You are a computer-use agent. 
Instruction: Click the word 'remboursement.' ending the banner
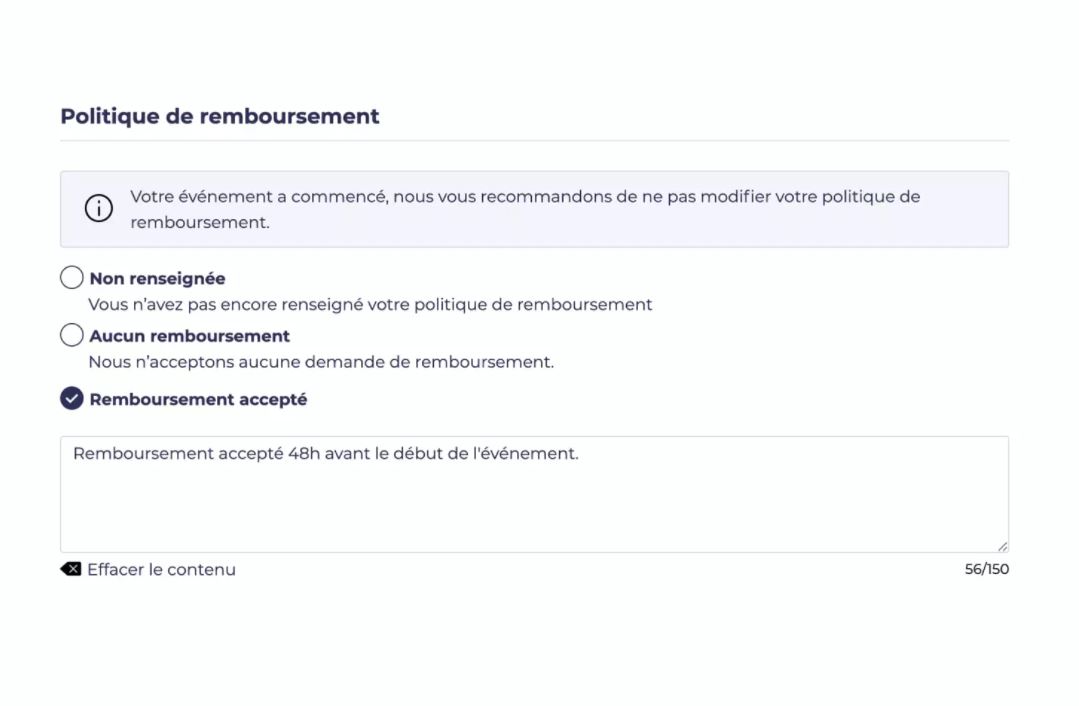click(200, 222)
